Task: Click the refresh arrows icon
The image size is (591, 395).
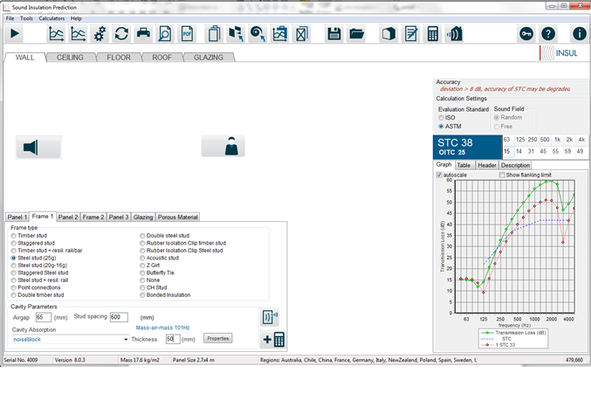Action: (x=121, y=34)
